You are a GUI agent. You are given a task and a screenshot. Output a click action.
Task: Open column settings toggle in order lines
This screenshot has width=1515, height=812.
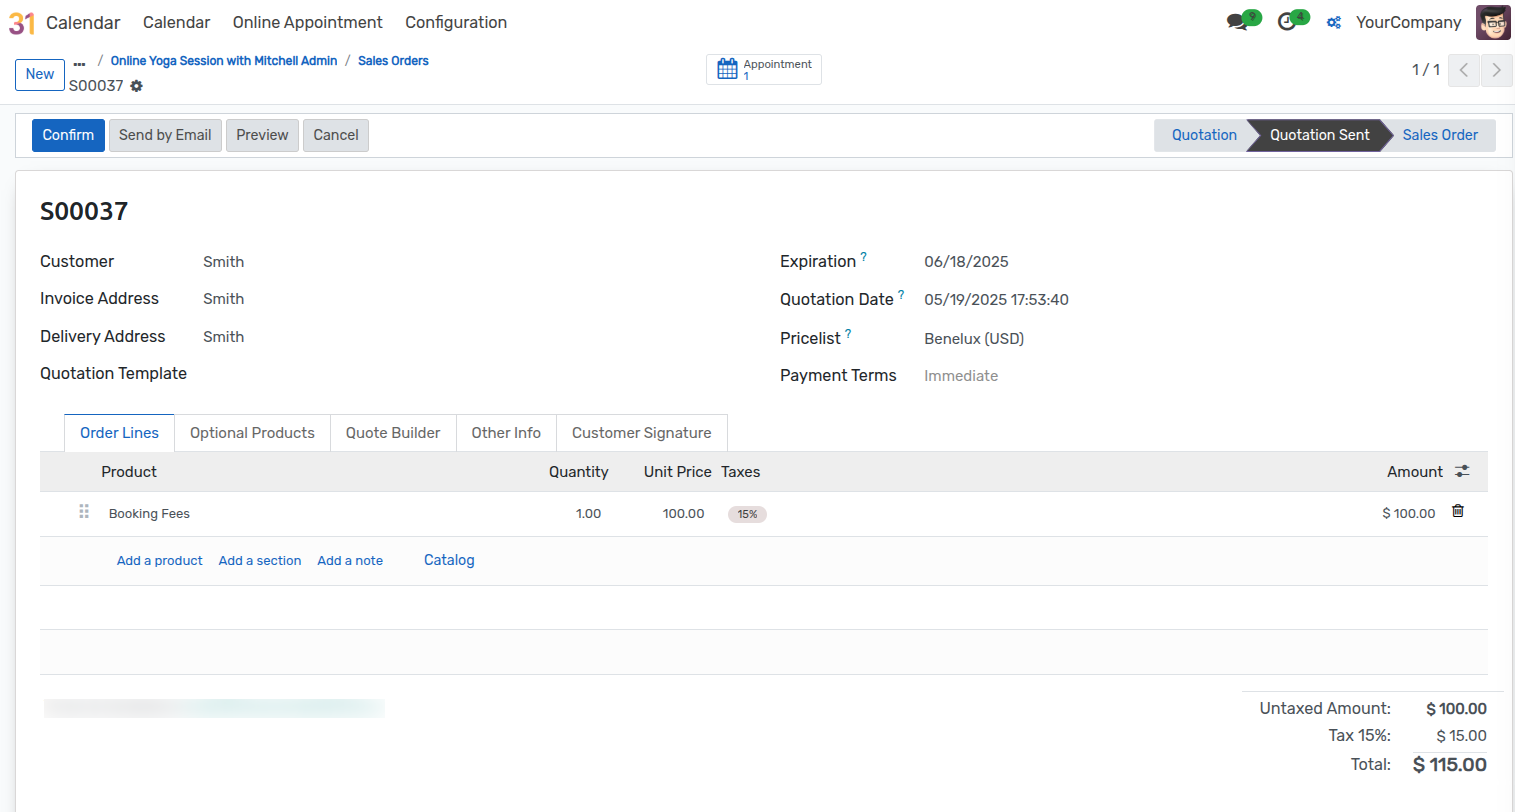1462,472
